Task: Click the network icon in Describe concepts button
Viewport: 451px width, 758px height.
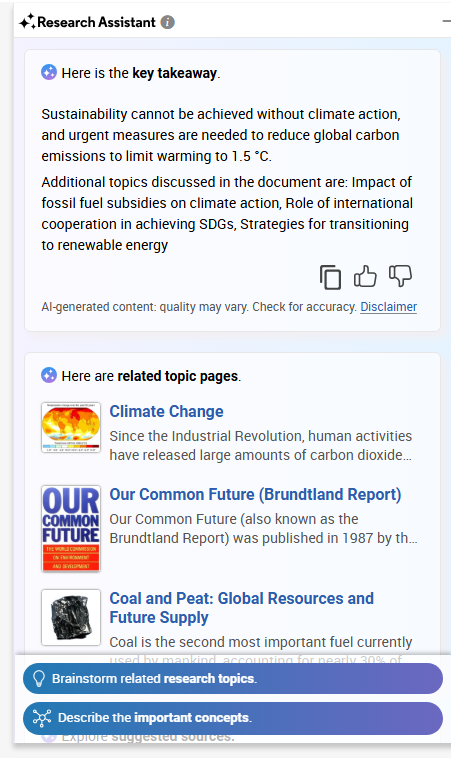Action: (42, 718)
